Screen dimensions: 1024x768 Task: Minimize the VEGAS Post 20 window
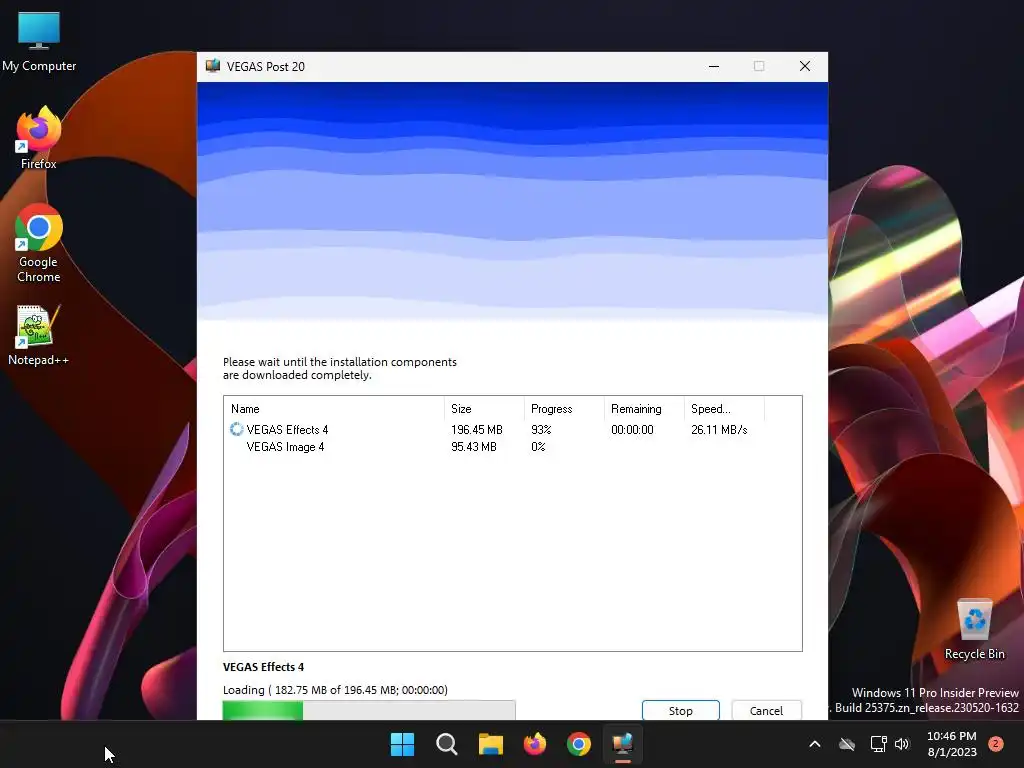(714, 66)
